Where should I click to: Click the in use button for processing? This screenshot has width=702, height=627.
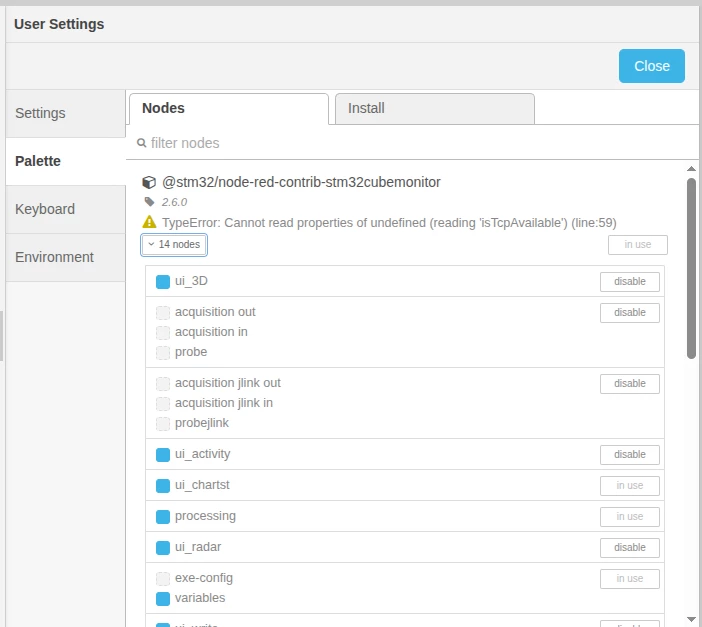pos(629,517)
